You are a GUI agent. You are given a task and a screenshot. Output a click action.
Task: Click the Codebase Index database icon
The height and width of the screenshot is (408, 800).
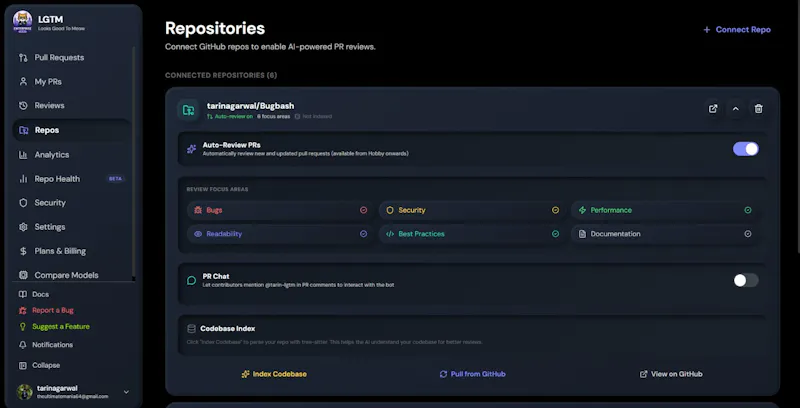(191, 329)
